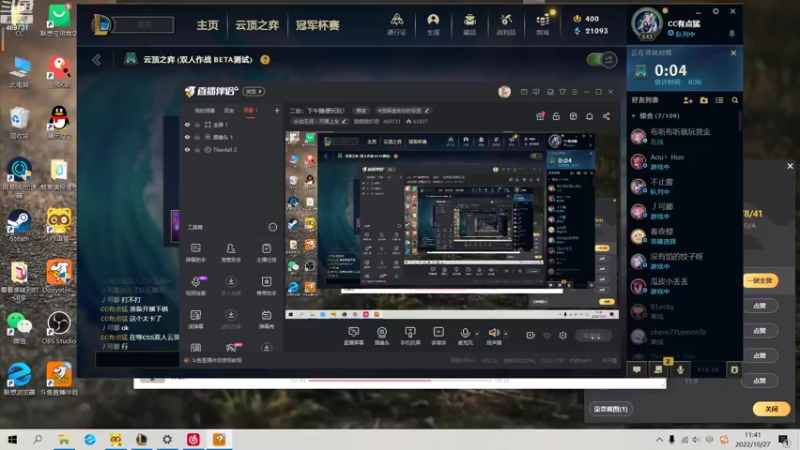Click the gift box icon with red badge

[x=540, y=116]
